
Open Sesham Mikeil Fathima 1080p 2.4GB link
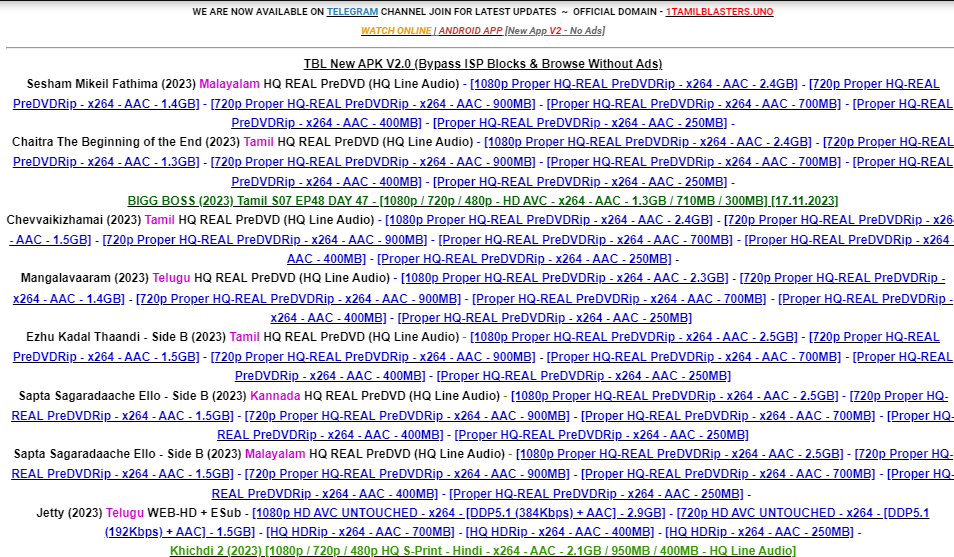(x=633, y=84)
